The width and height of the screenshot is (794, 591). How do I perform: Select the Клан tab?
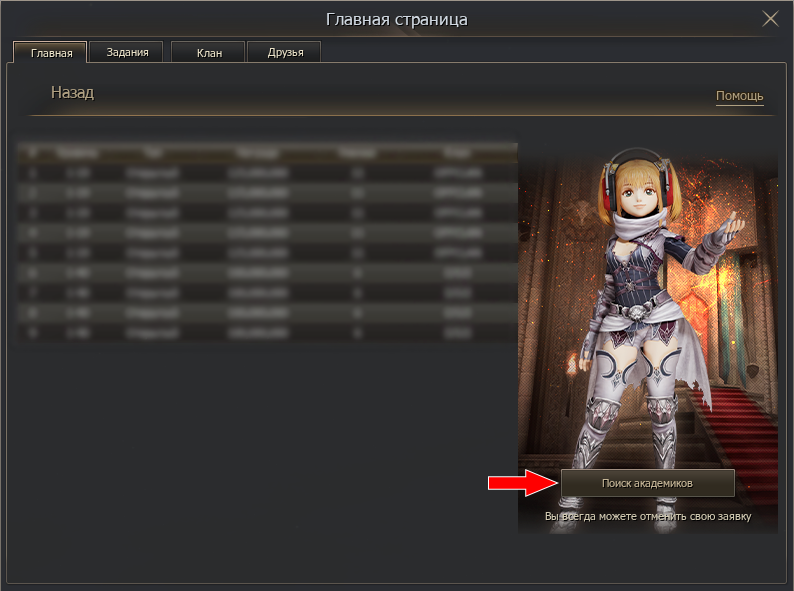pos(209,53)
